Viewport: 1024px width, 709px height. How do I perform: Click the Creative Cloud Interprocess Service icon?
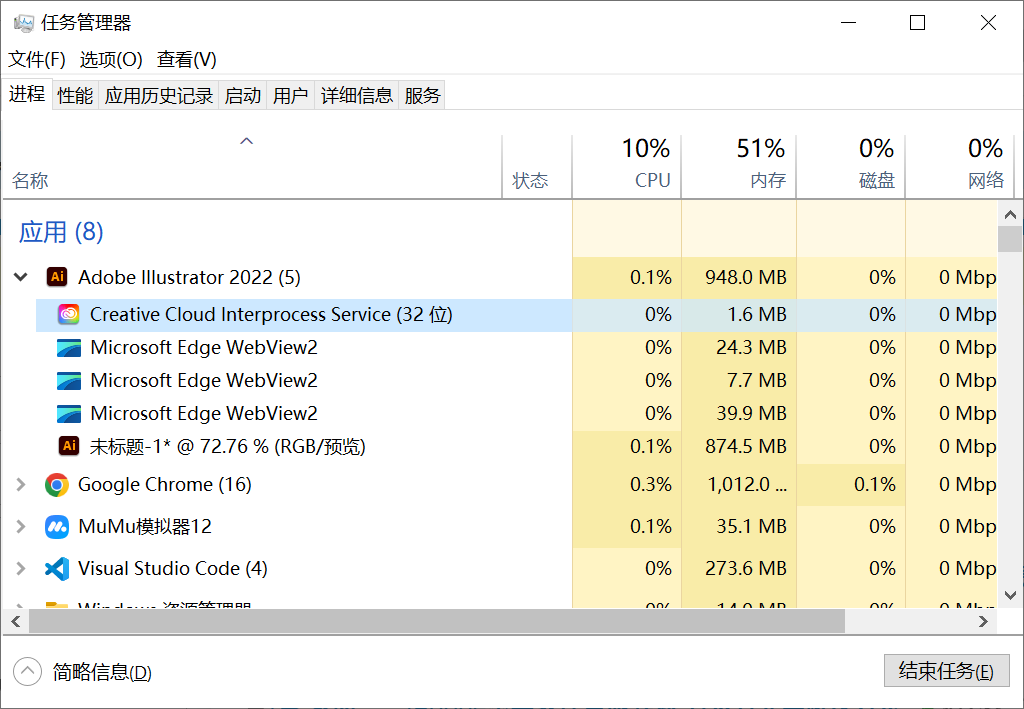(69, 315)
